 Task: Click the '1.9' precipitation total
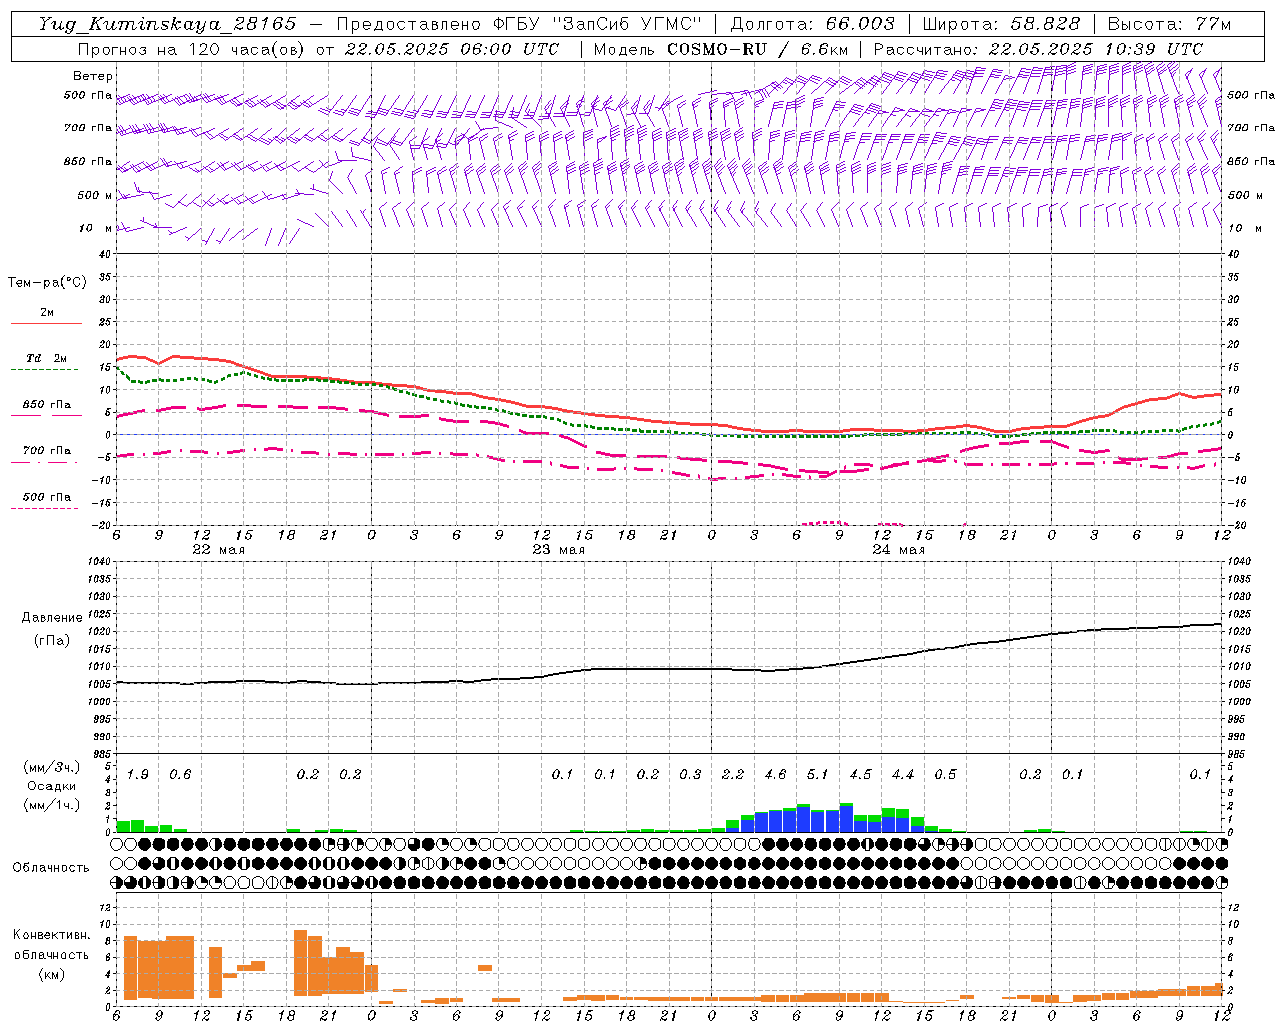pyautogui.click(x=138, y=774)
